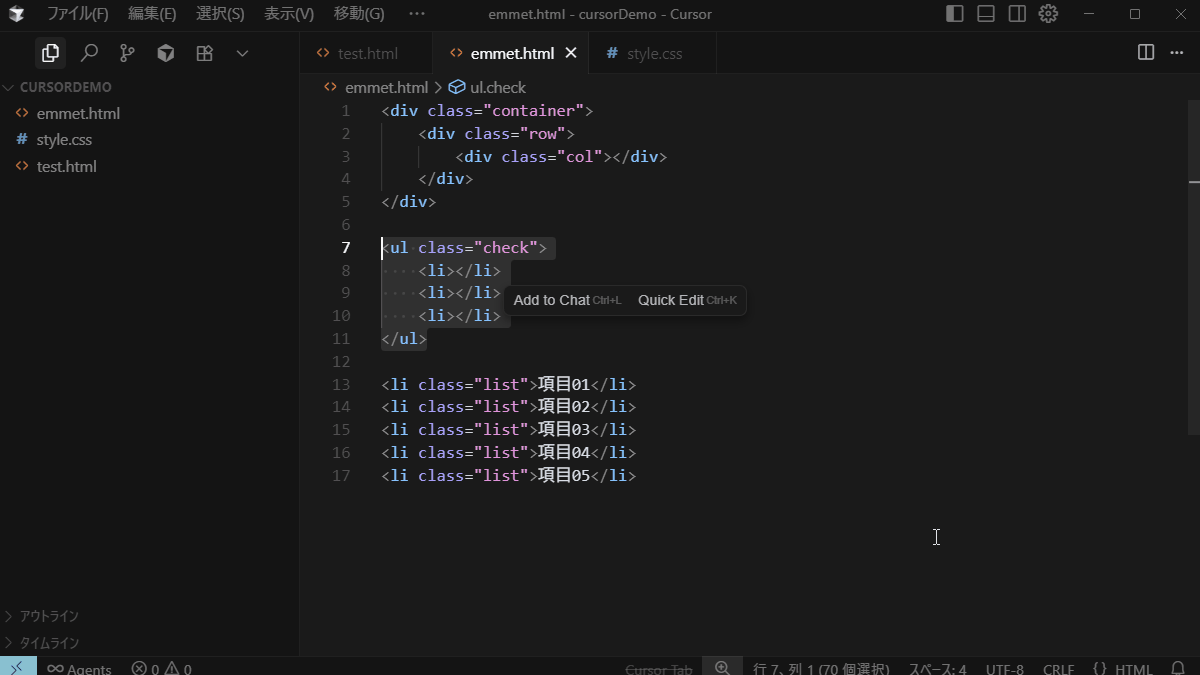
Task: Show more menu items via ellipsis
Action: (x=417, y=14)
